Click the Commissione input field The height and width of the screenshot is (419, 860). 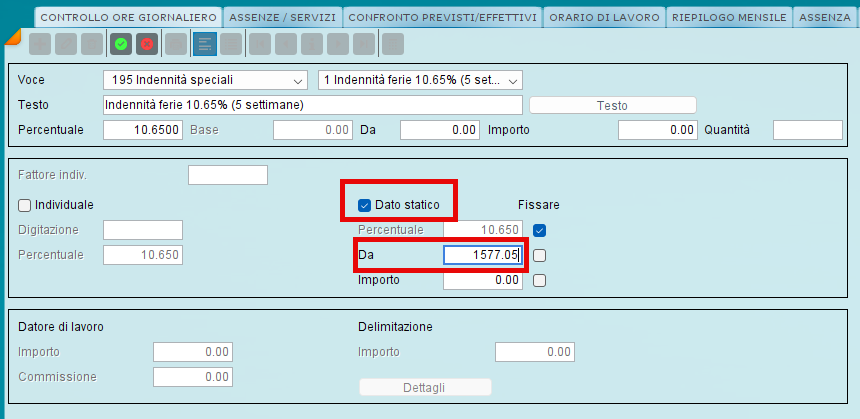[x=193, y=377]
